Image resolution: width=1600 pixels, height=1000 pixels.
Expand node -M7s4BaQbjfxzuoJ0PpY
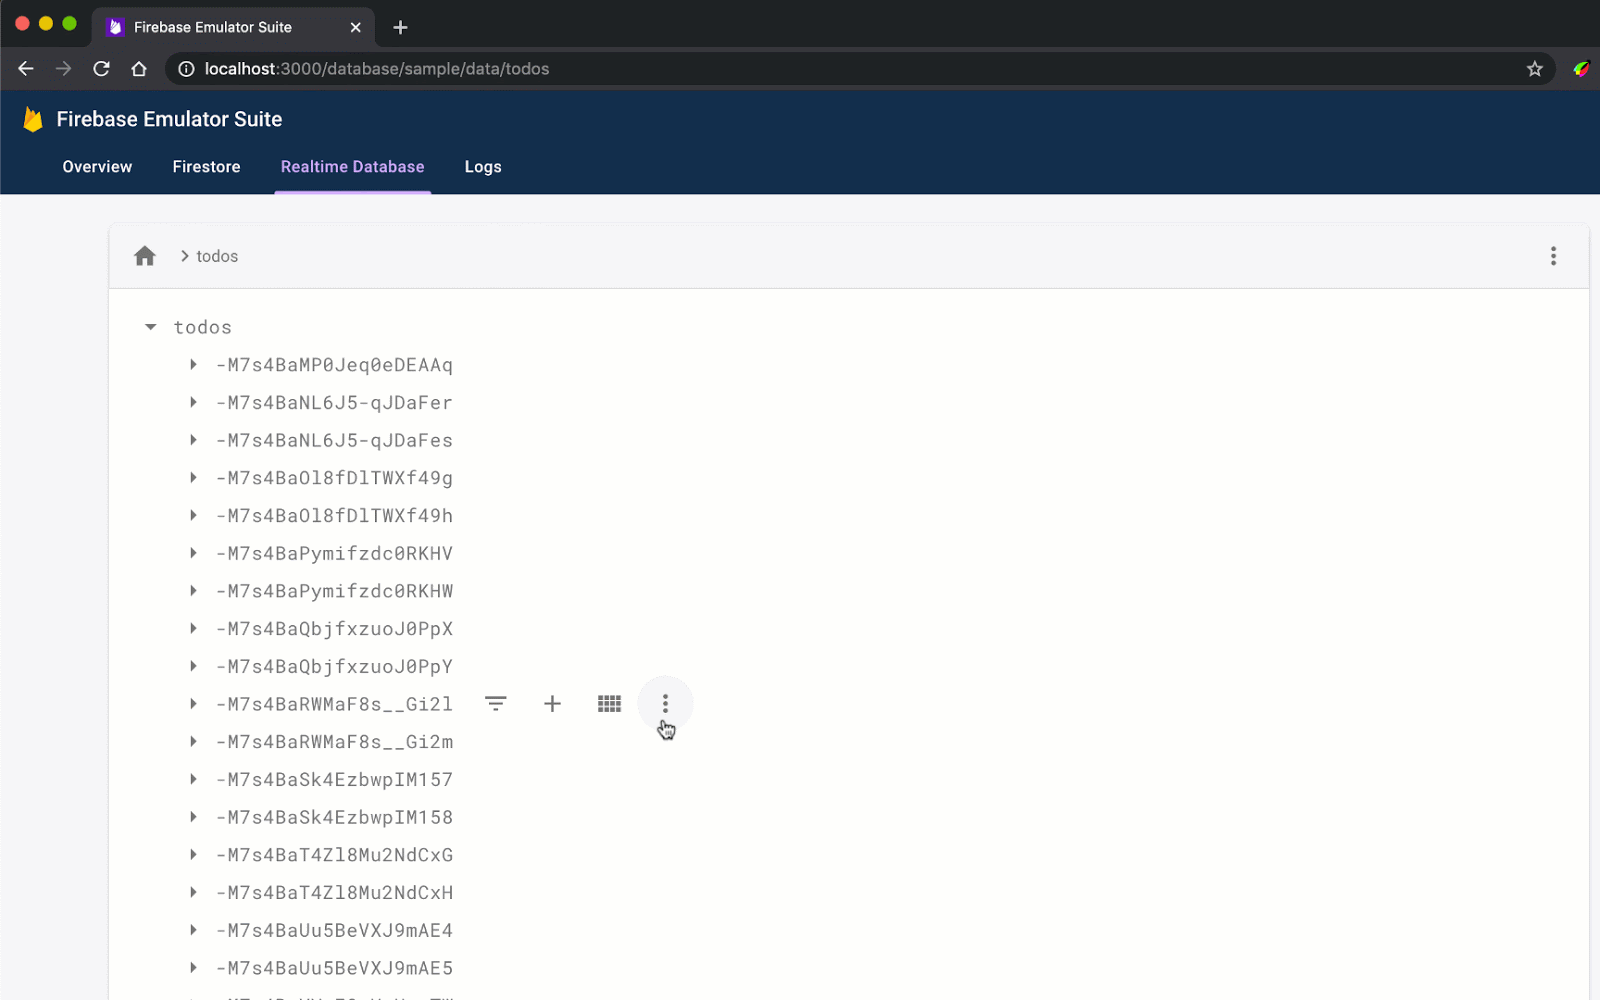click(x=193, y=666)
